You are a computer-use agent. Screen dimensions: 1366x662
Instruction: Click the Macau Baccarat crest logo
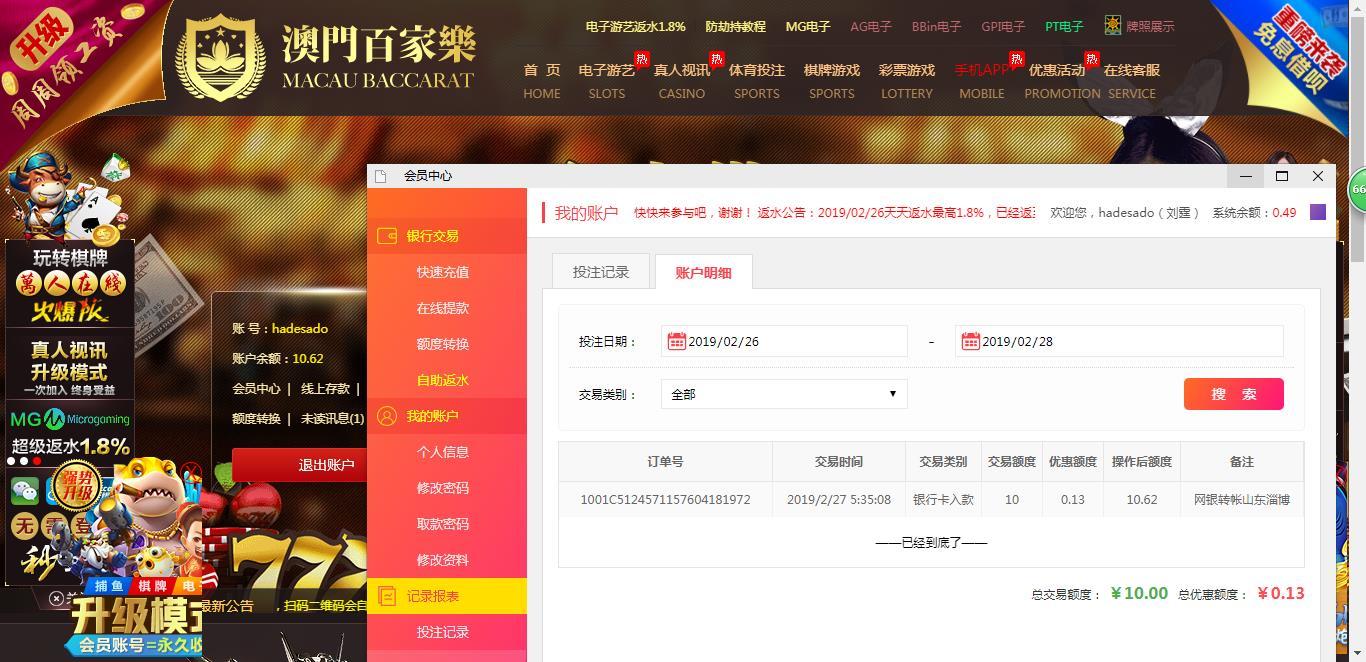220,57
